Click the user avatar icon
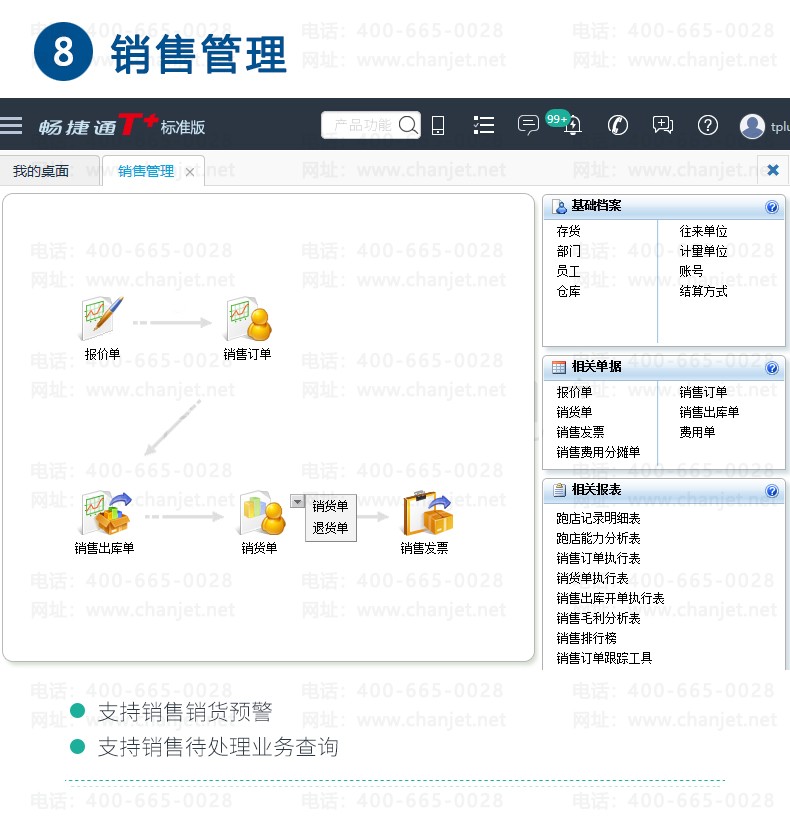The height and width of the screenshot is (820, 790). click(x=752, y=126)
